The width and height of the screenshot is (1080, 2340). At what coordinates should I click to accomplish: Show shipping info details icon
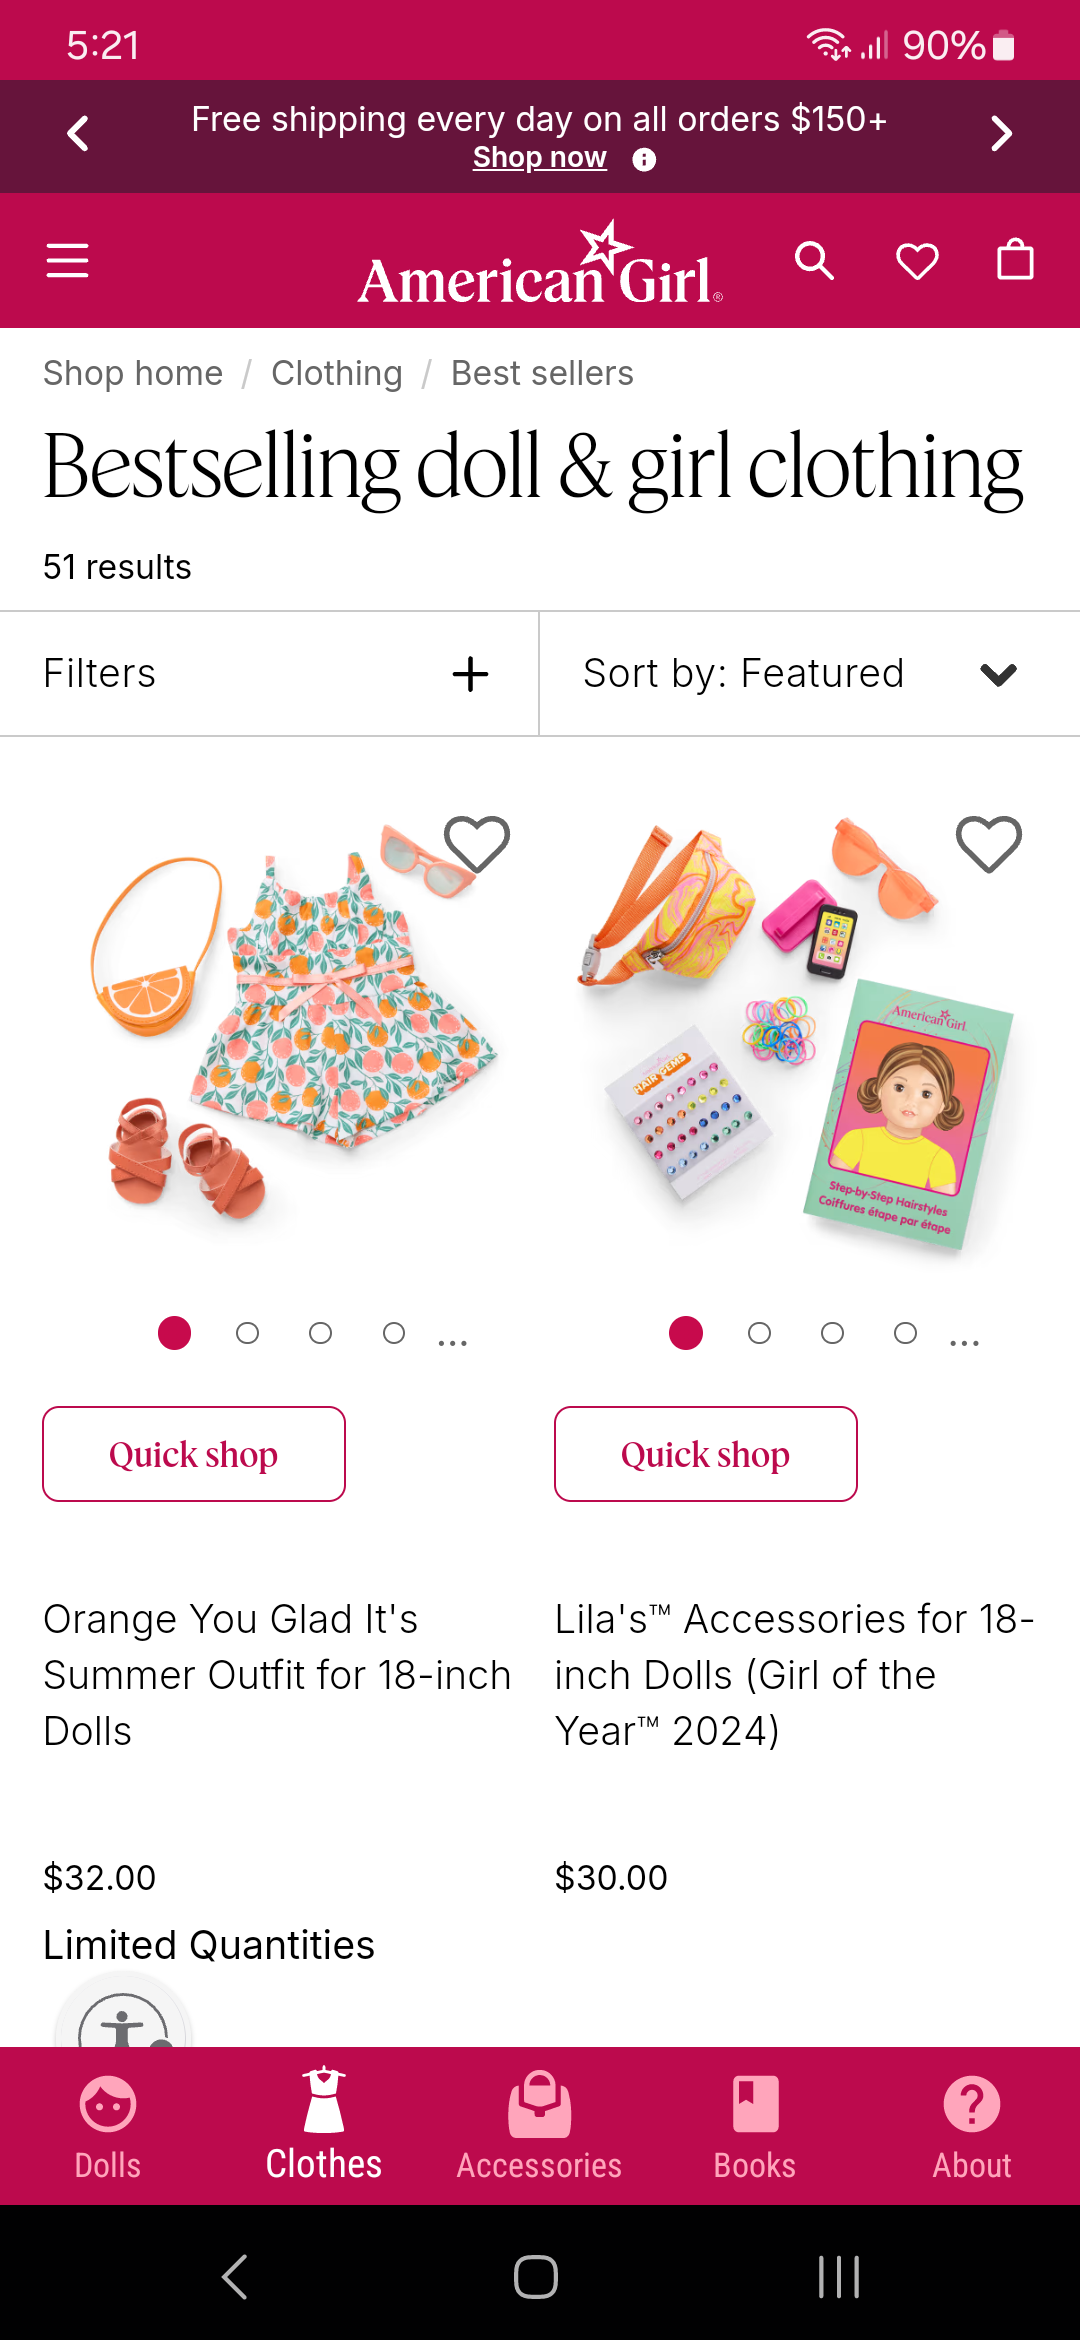644,160
